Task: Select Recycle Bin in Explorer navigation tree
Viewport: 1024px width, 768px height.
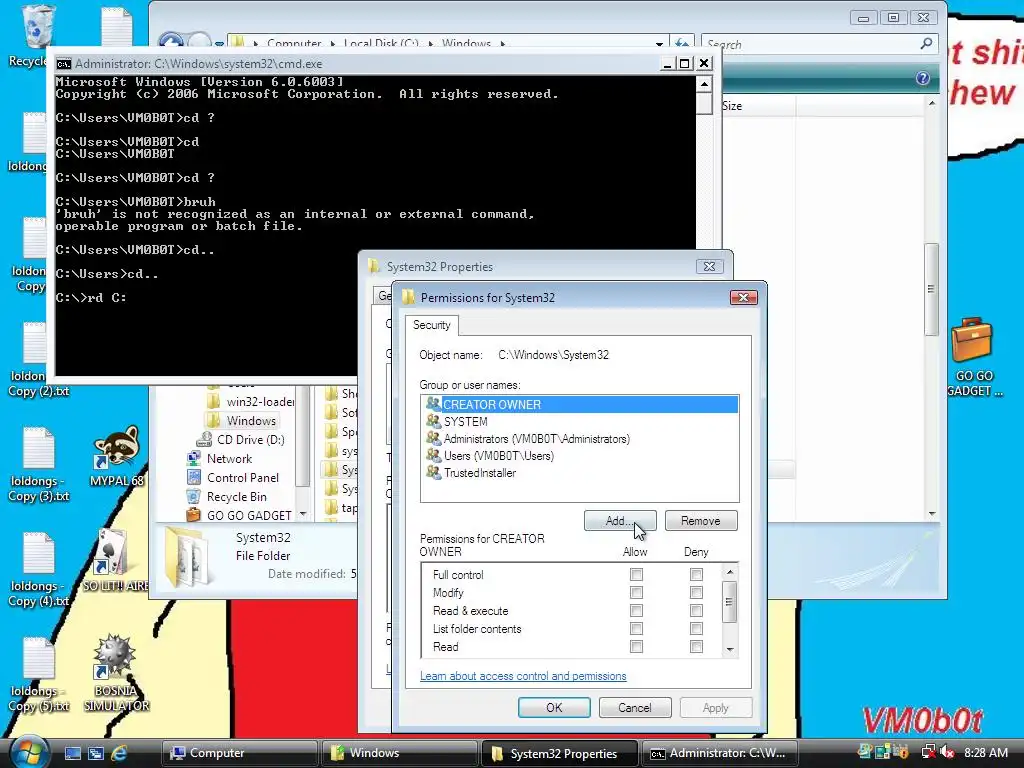Action: (236, 496)
